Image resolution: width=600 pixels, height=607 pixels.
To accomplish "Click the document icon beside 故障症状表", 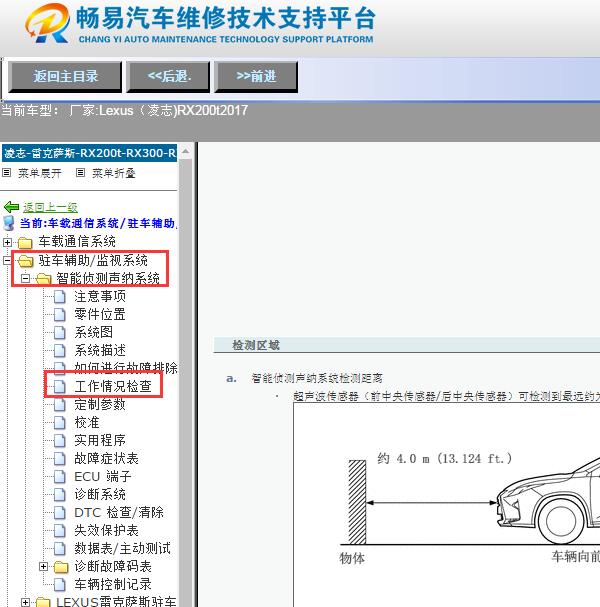I will [60, 459].
